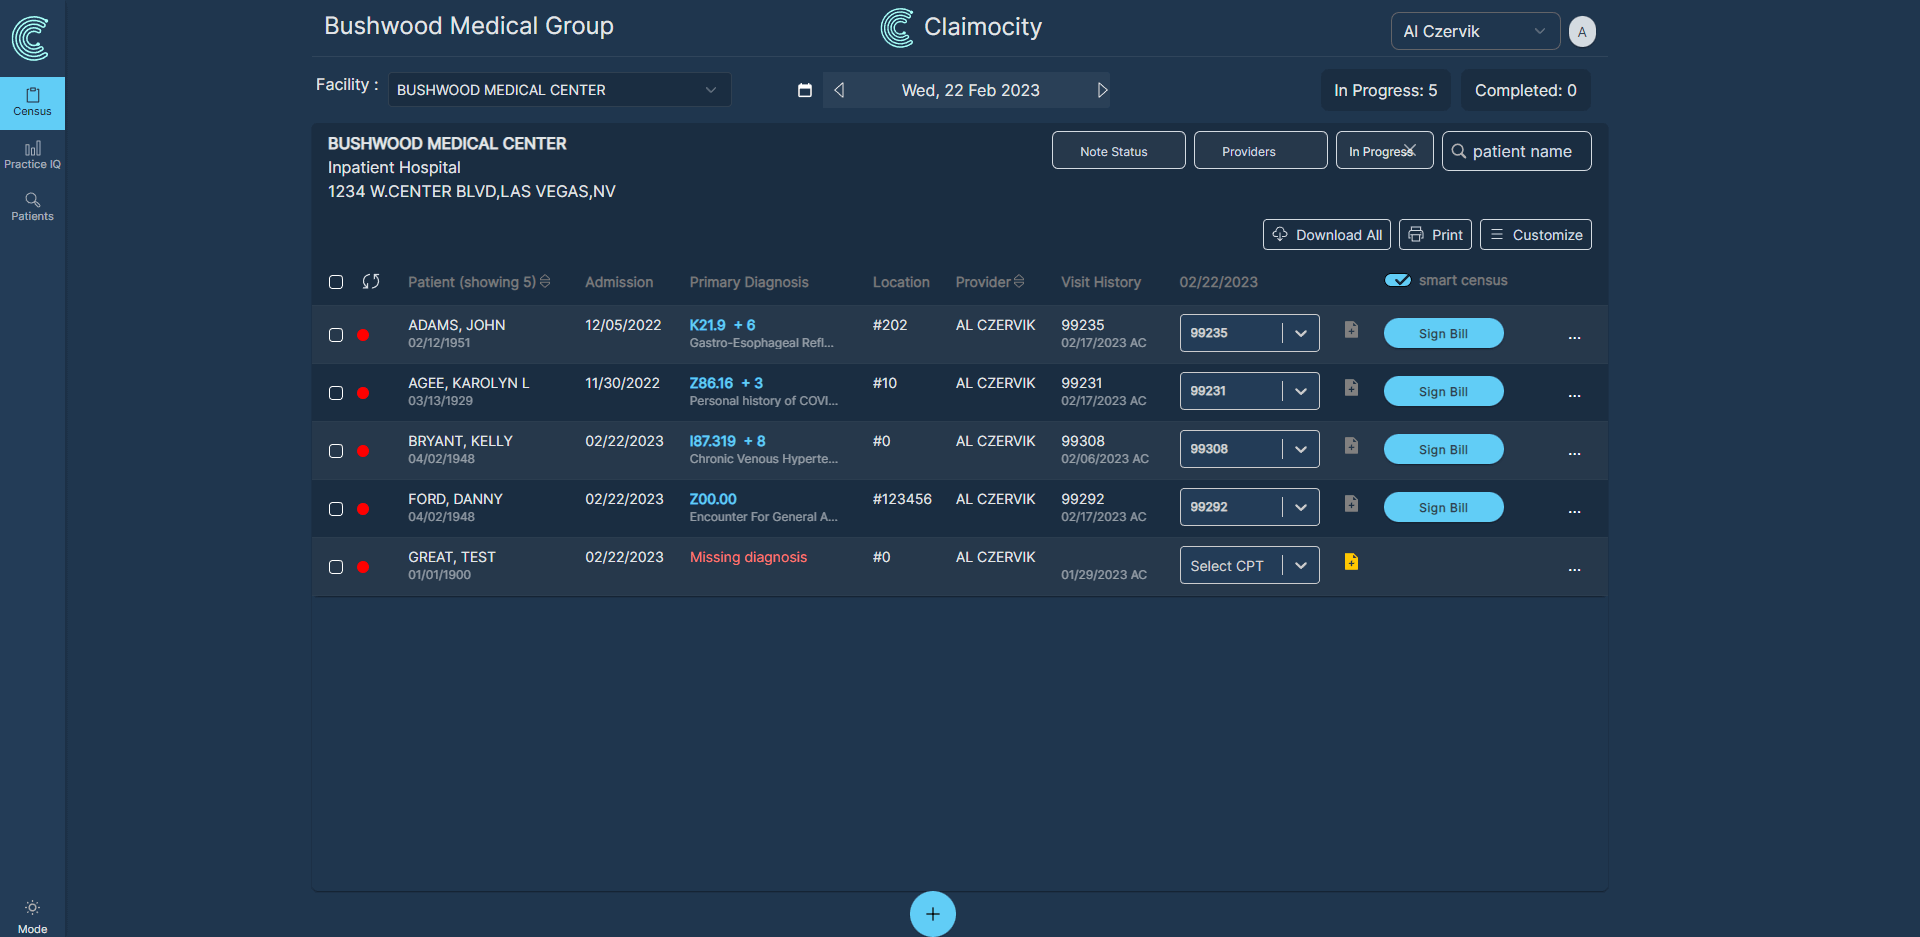Open the Census section in the sidebar
Viewport: 1920px width, 937px height.
coord(32,103)
